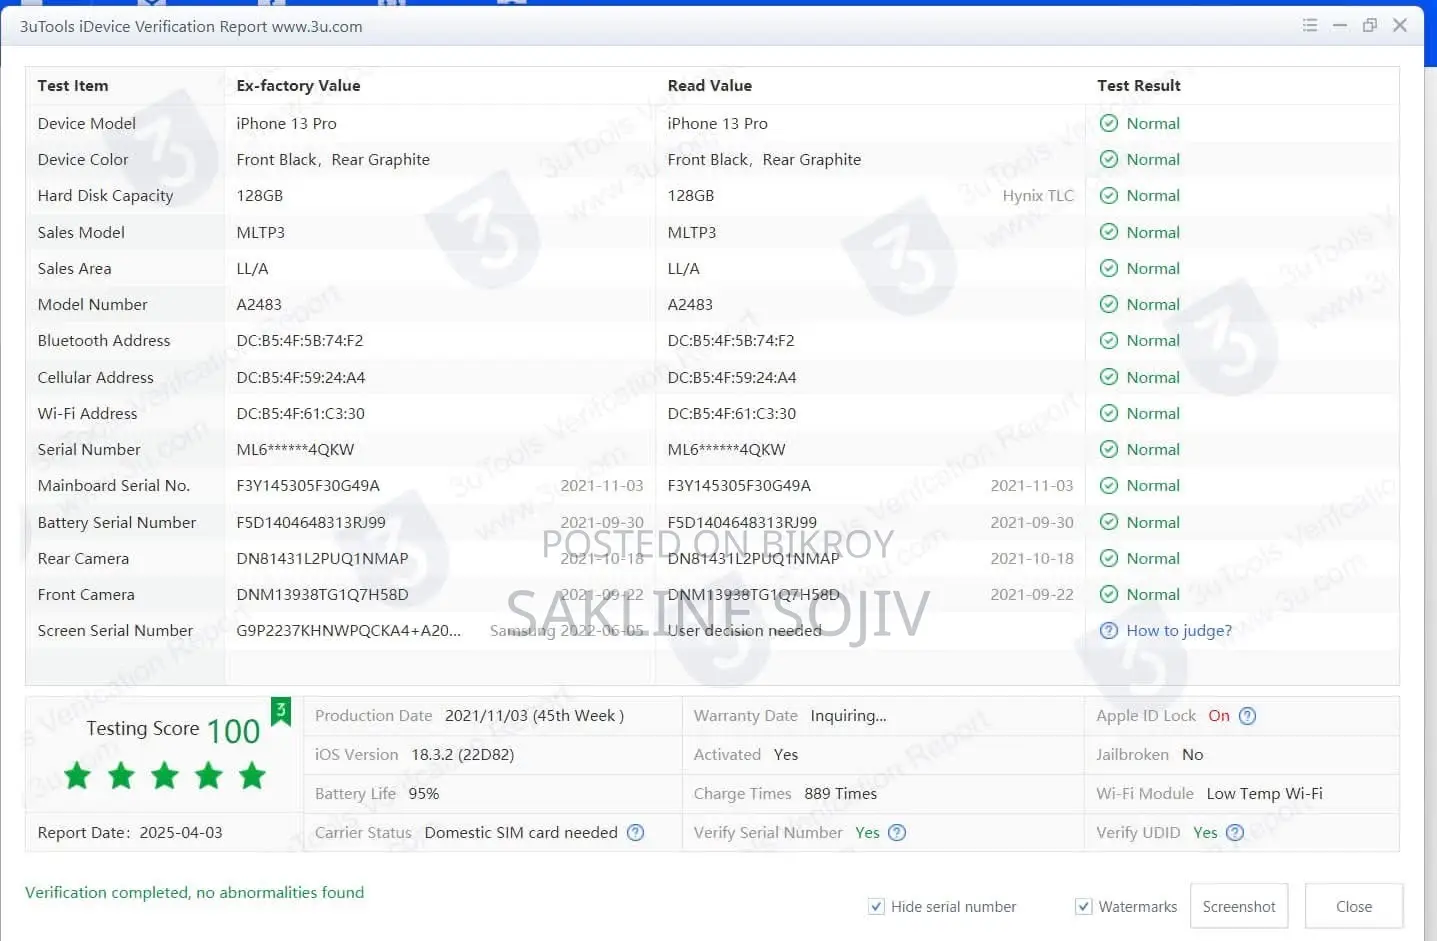Click the ex-factory Battery serial F5D1404648313RJ99
This screenshot has width=1437, height=941.
pyautogui.click(x=311, y=522)
